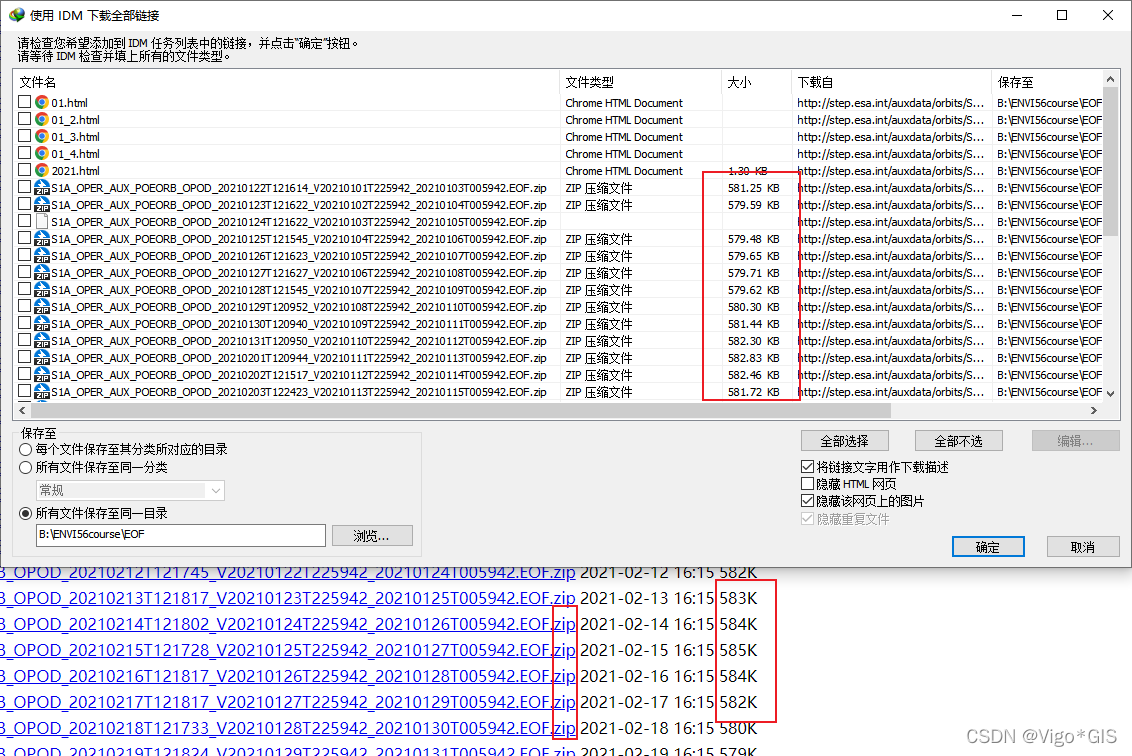Image resolution: width=1132 pixels, height=756 pixels.
Task: Open browser link OPOD_20210215T121728 EOF.zip
Action: pyautogui.click(x=287, y=650)
